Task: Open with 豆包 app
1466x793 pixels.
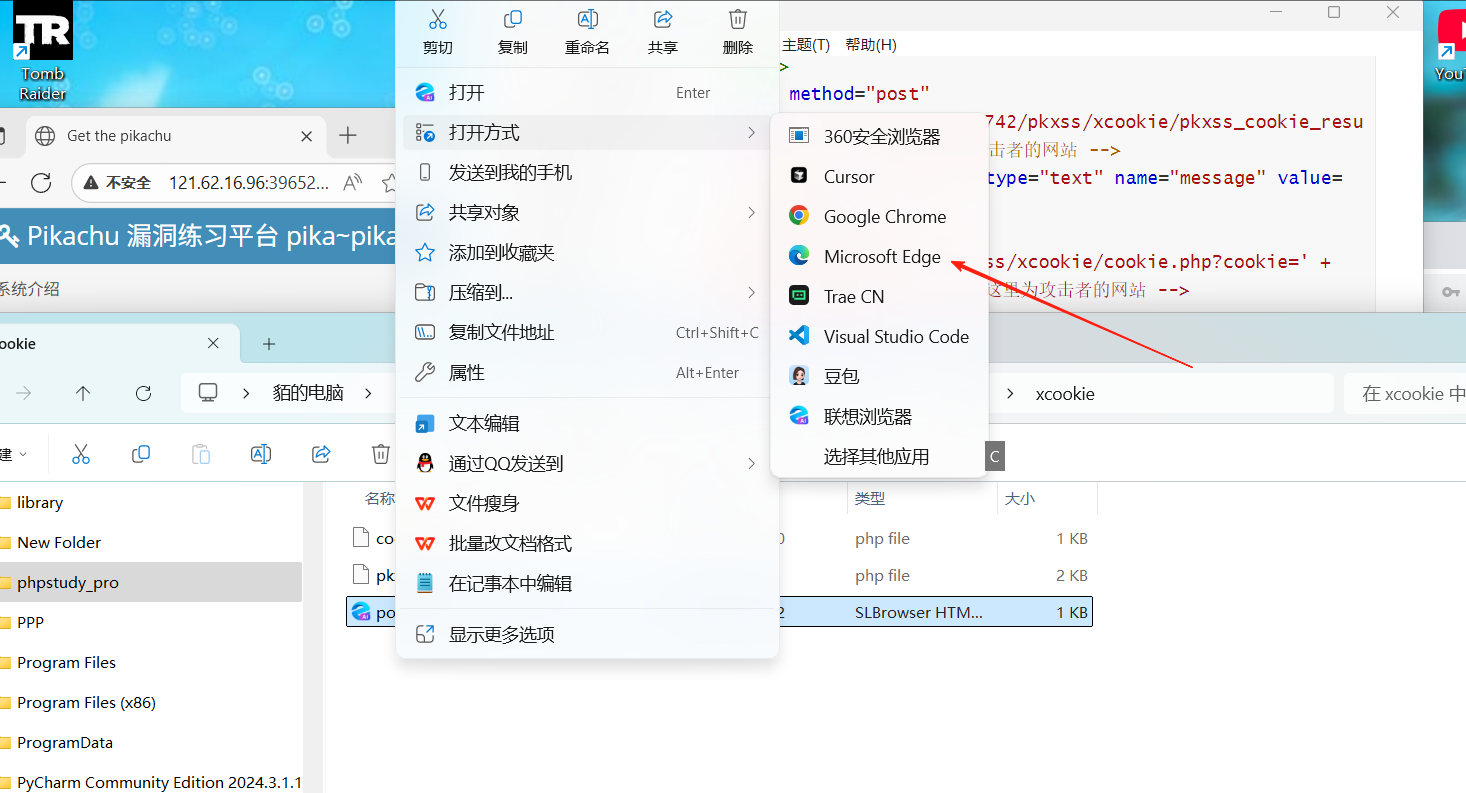Action: [879, 376]
